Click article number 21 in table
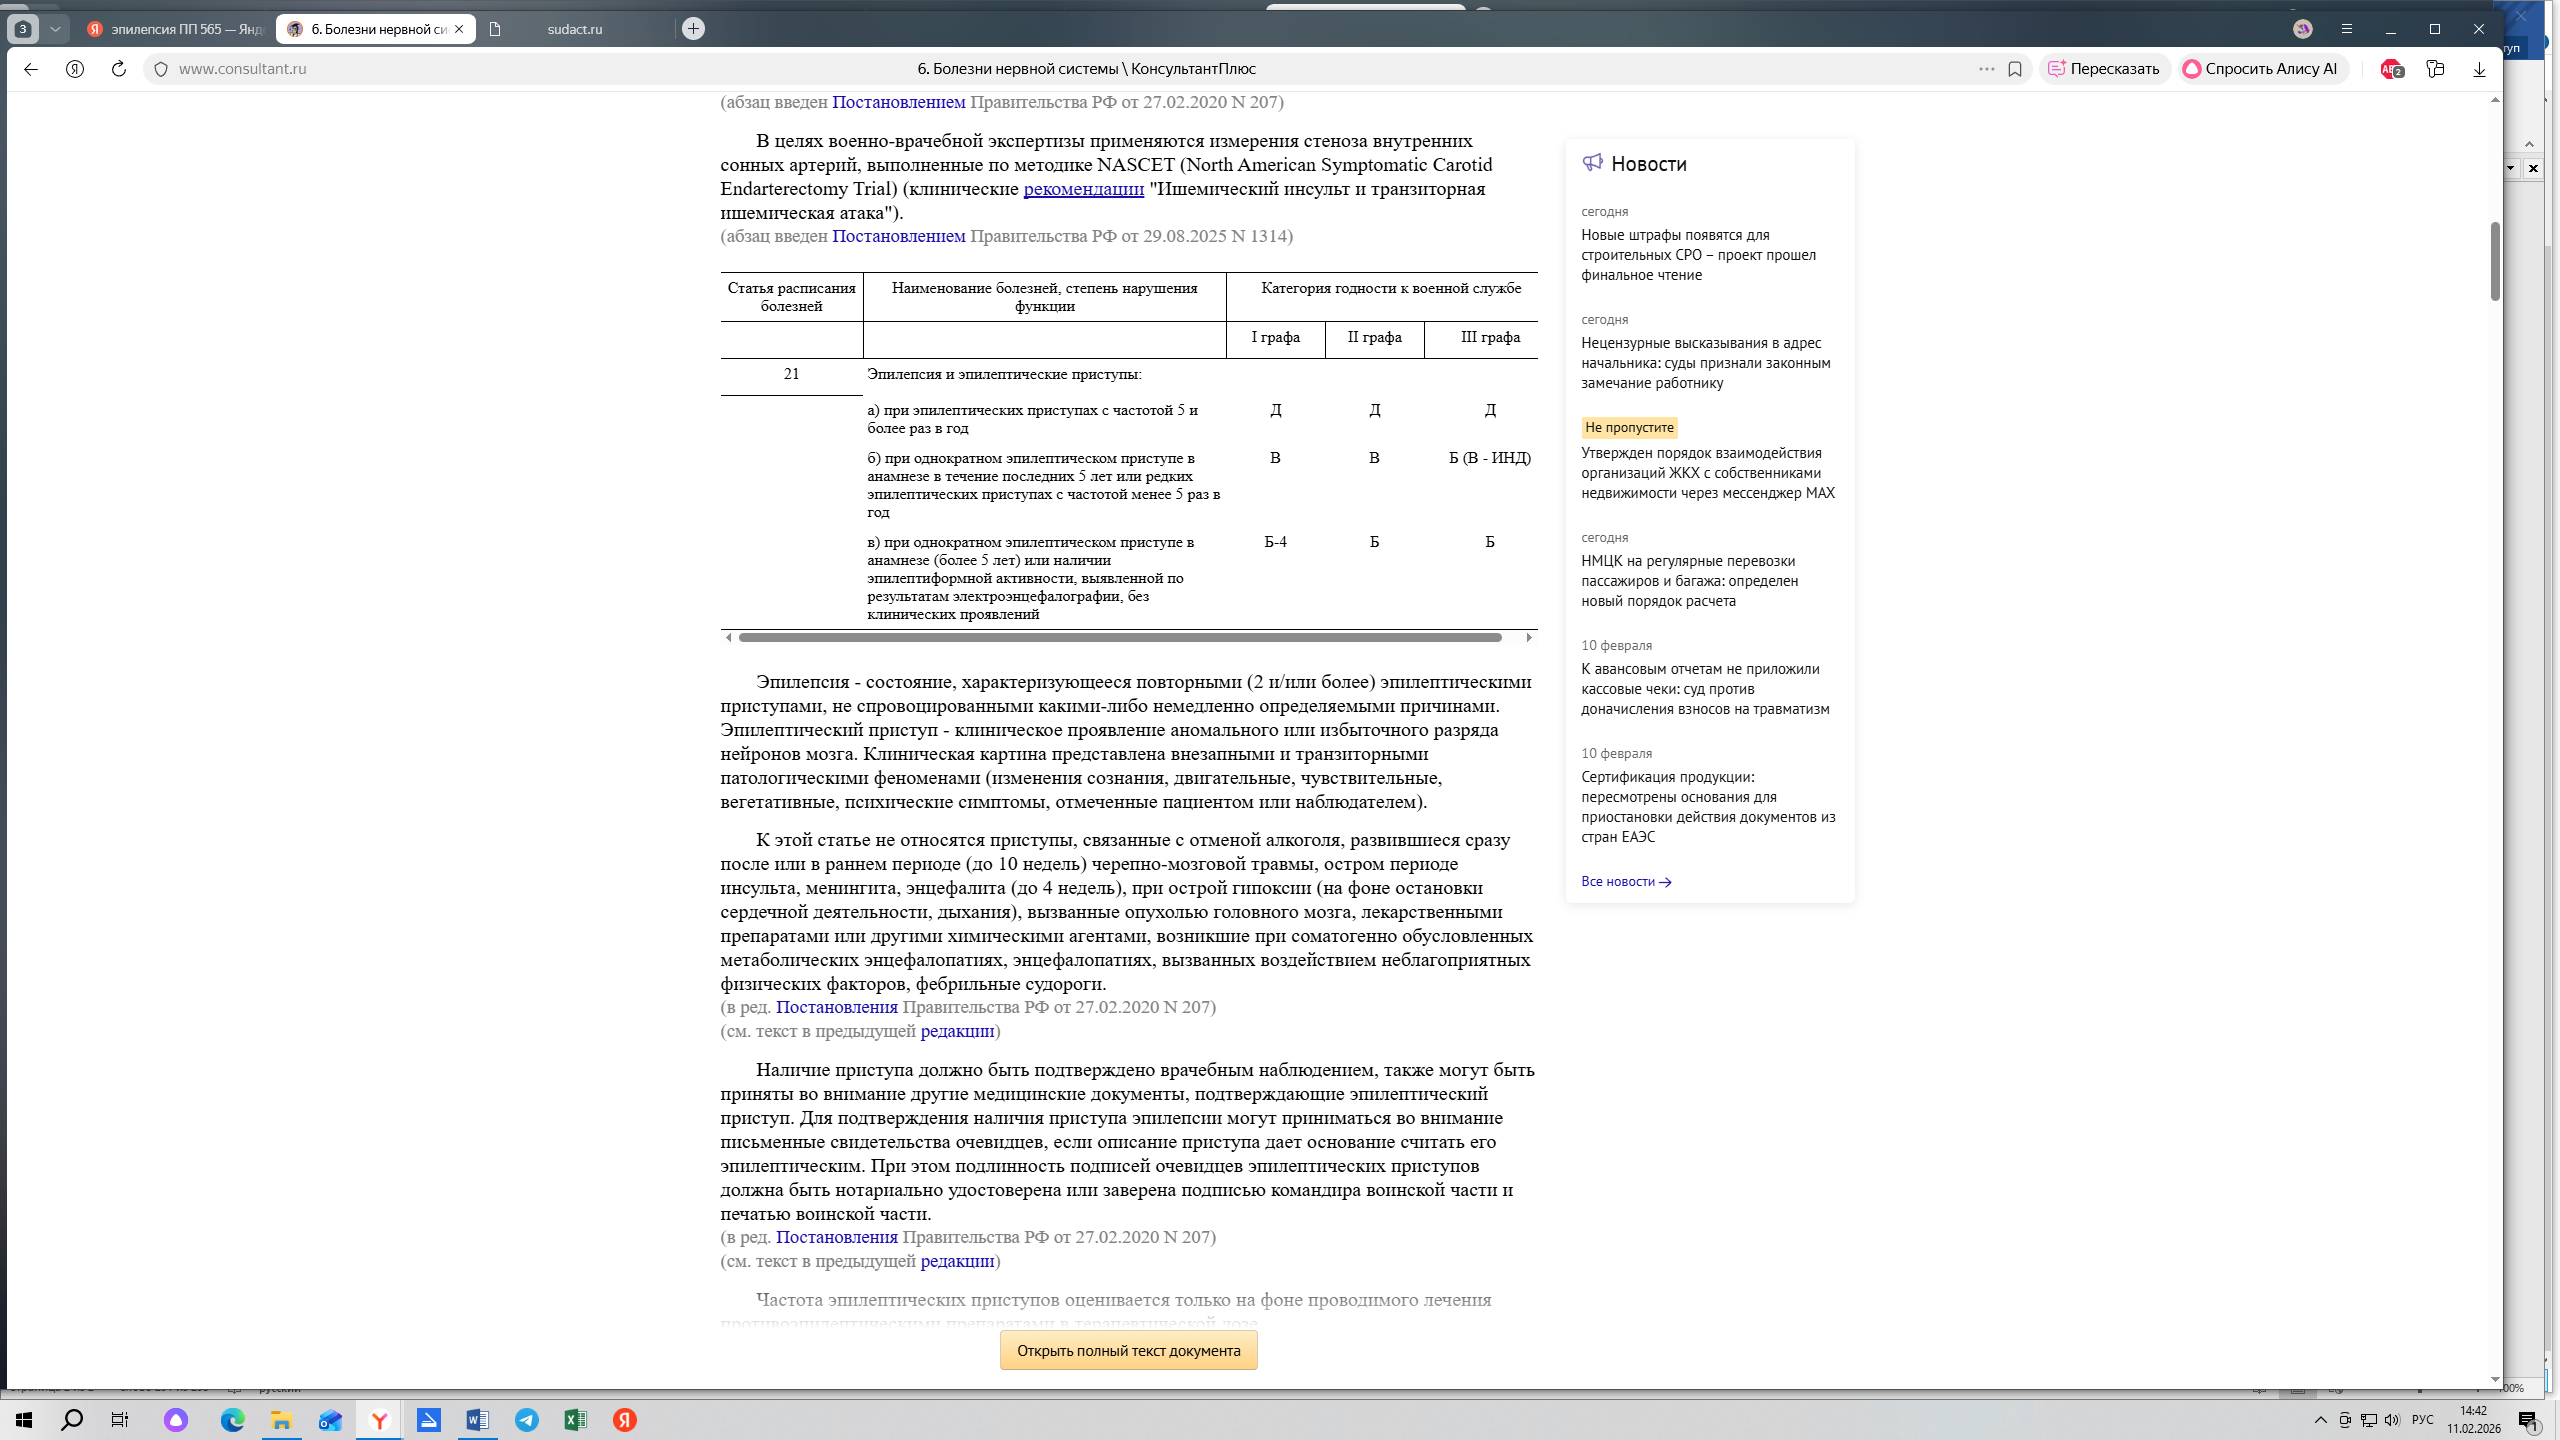 click(x=791, y=374)
